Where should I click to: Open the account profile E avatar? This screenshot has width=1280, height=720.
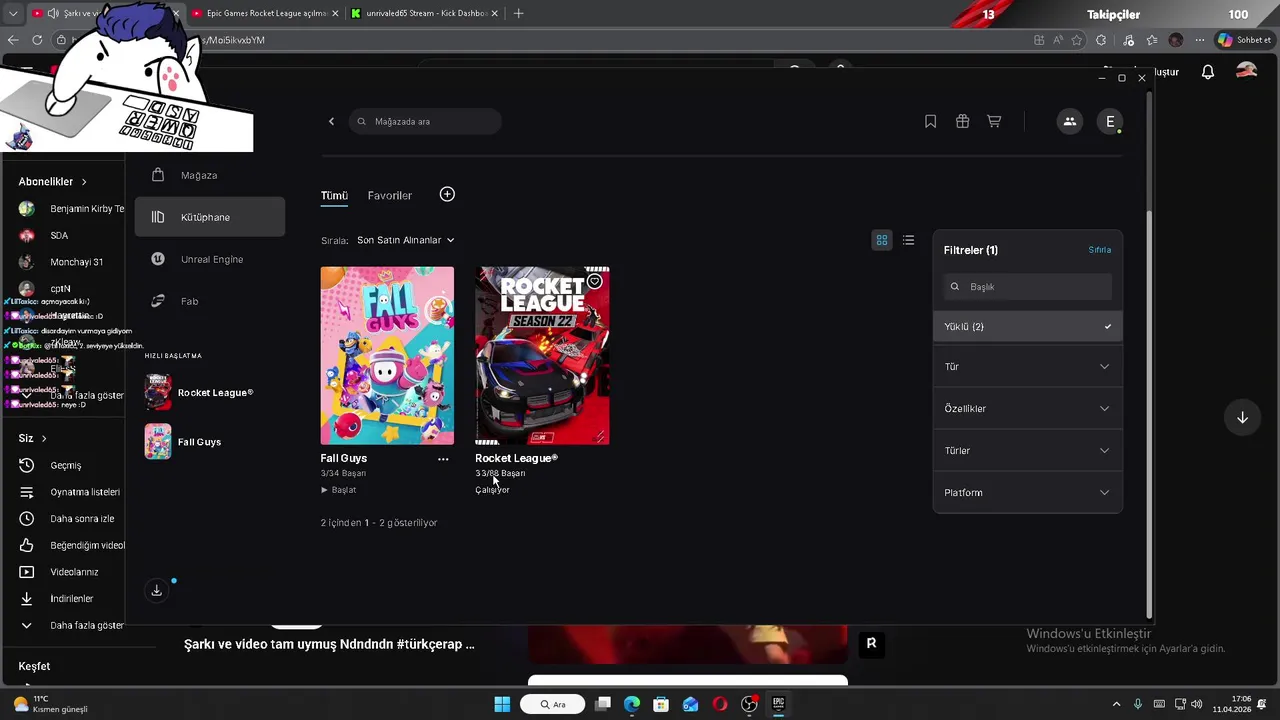pos(1110,121)
